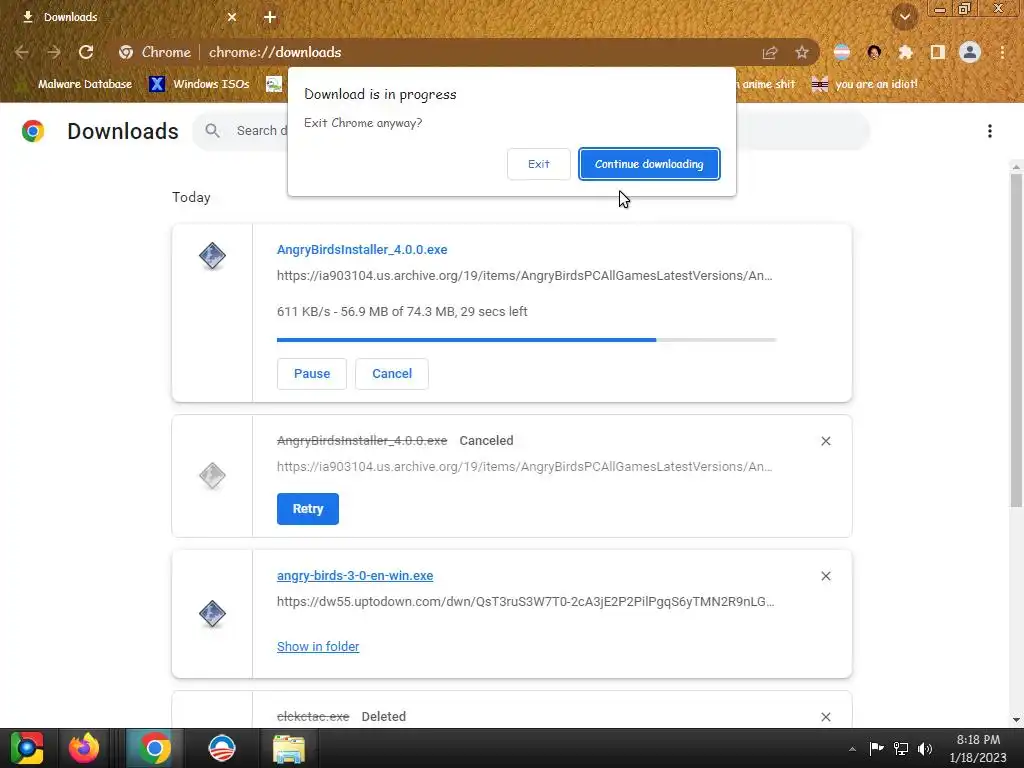Image resolution: width=1024 pixels, height=768 pixels.
Task: Click Action Center flag tray icon
Action: click(x=876, y=748)
